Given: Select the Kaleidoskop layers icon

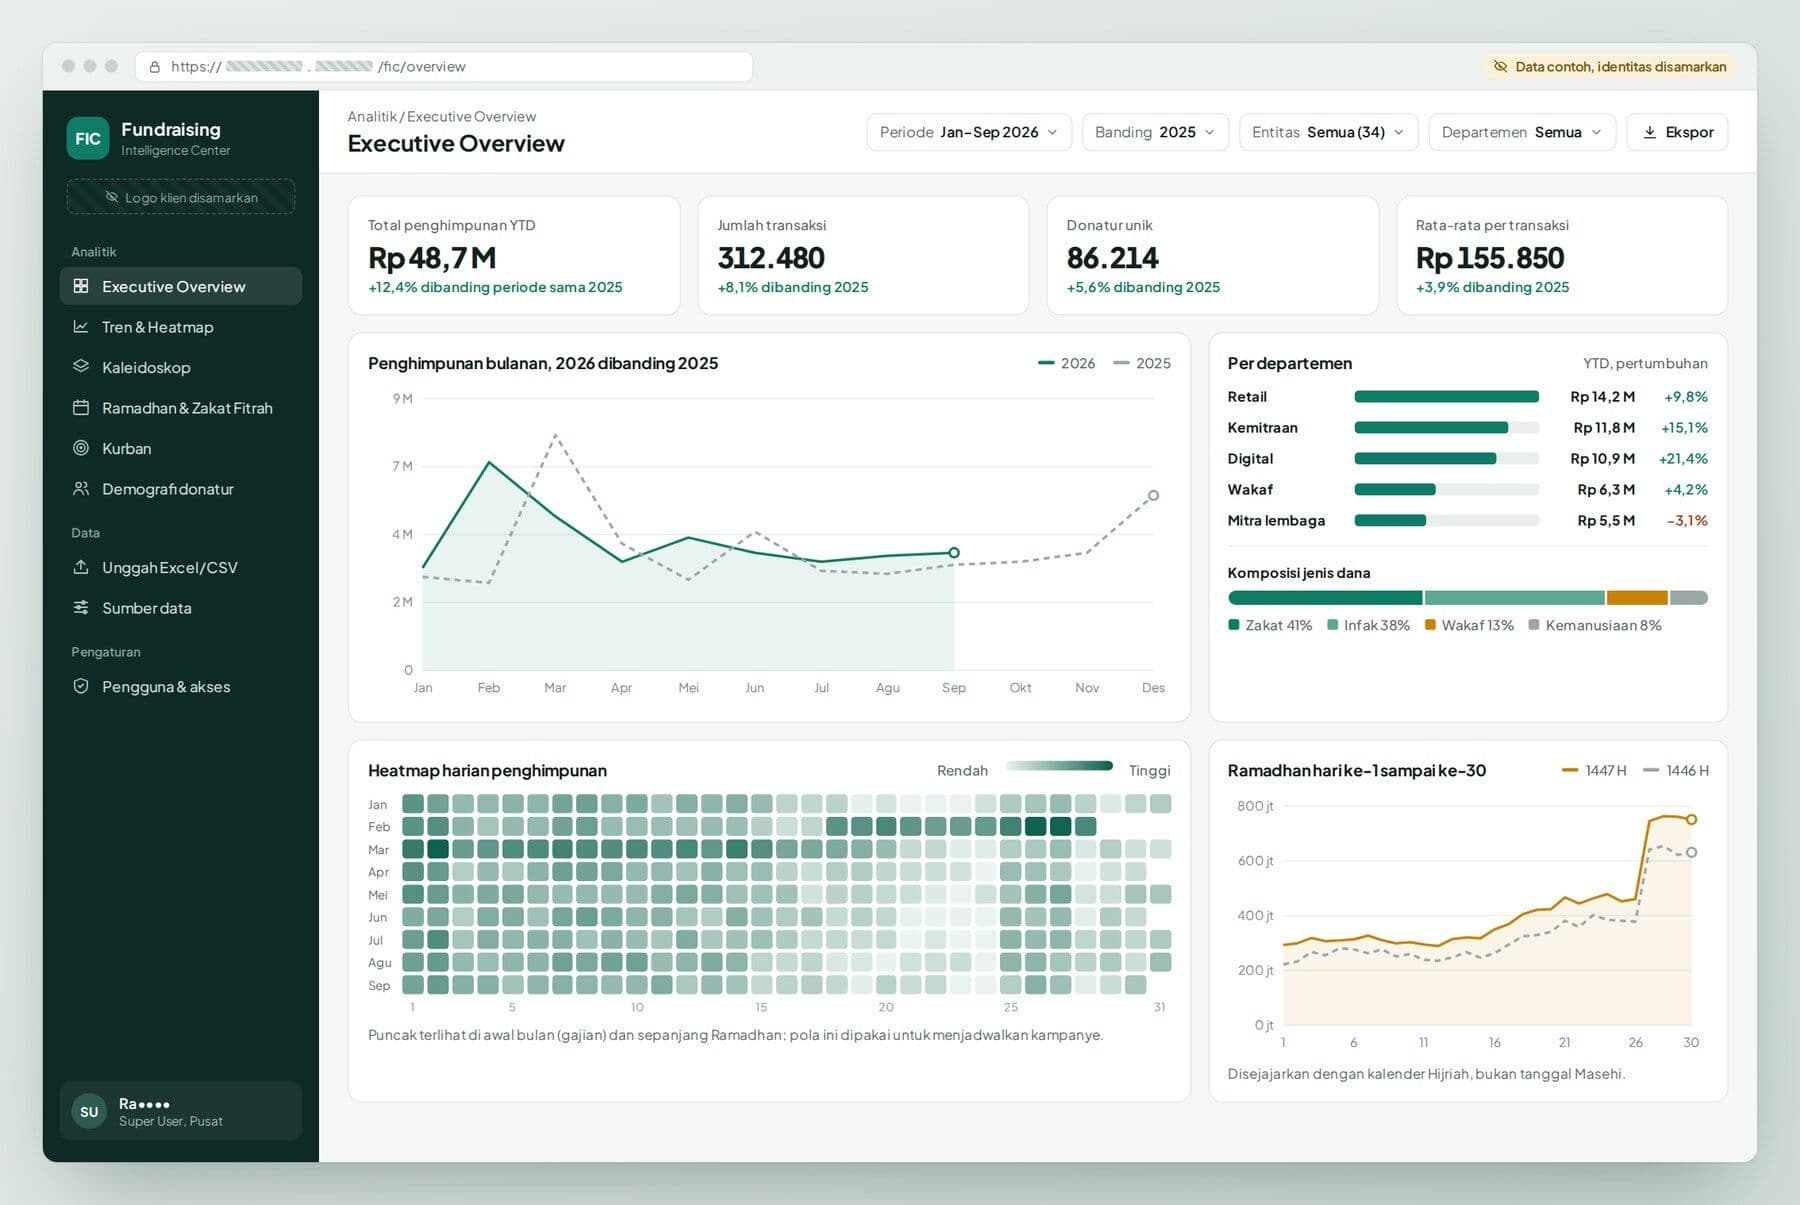Looking at the screenshot, I should point(81,367).
